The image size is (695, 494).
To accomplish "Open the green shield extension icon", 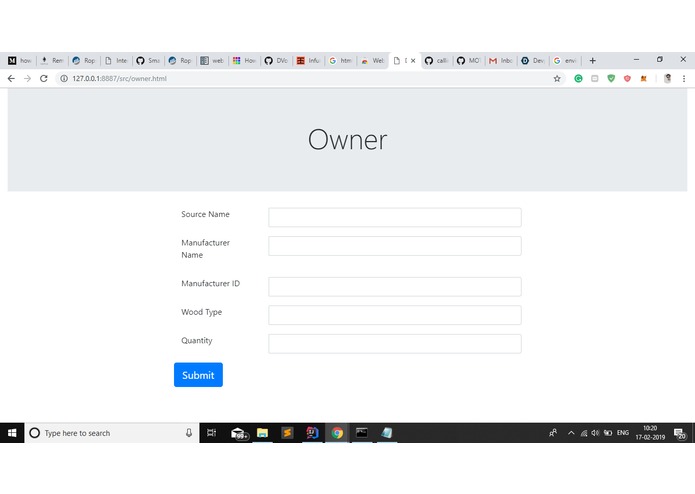I will tap(611, 78).
